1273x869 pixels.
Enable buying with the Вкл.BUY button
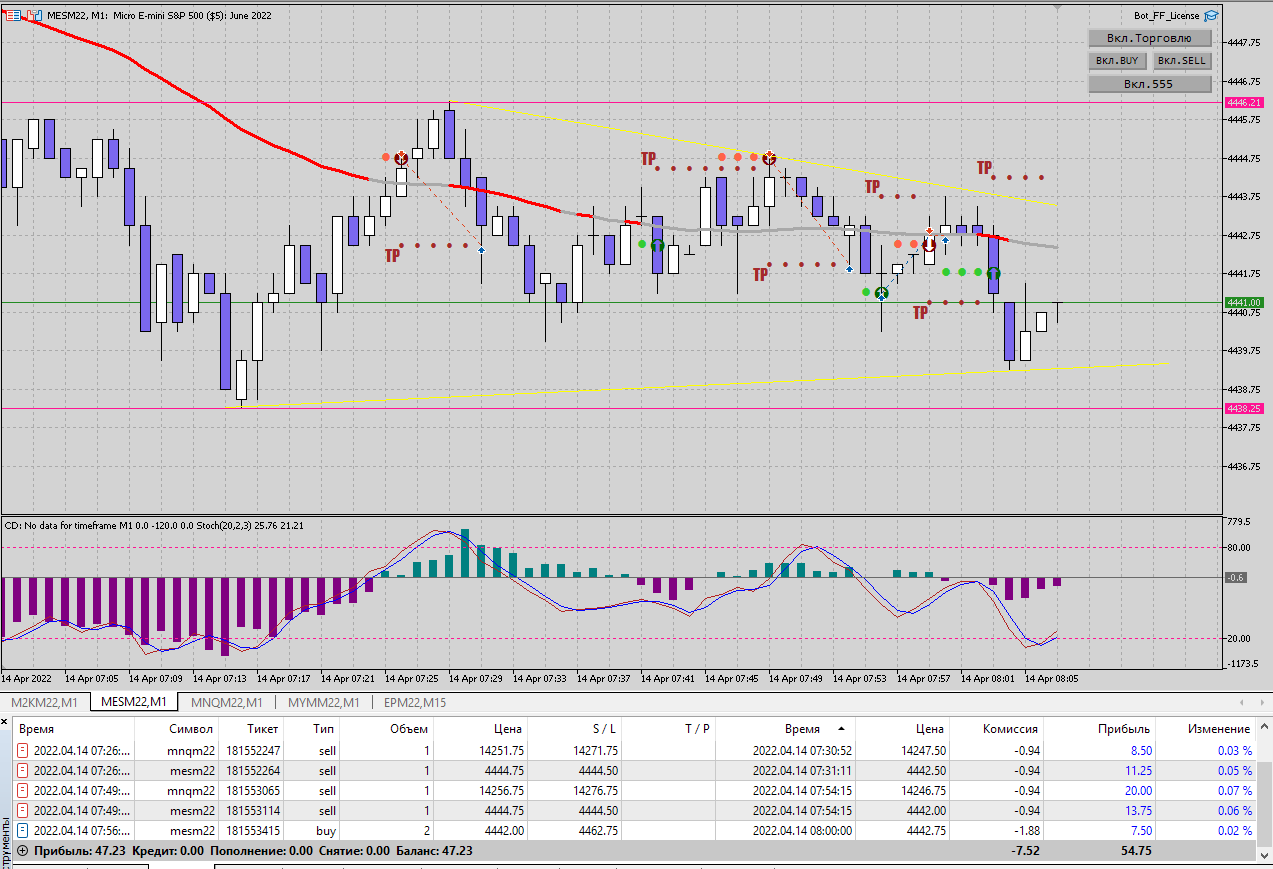coord(1116,61)
